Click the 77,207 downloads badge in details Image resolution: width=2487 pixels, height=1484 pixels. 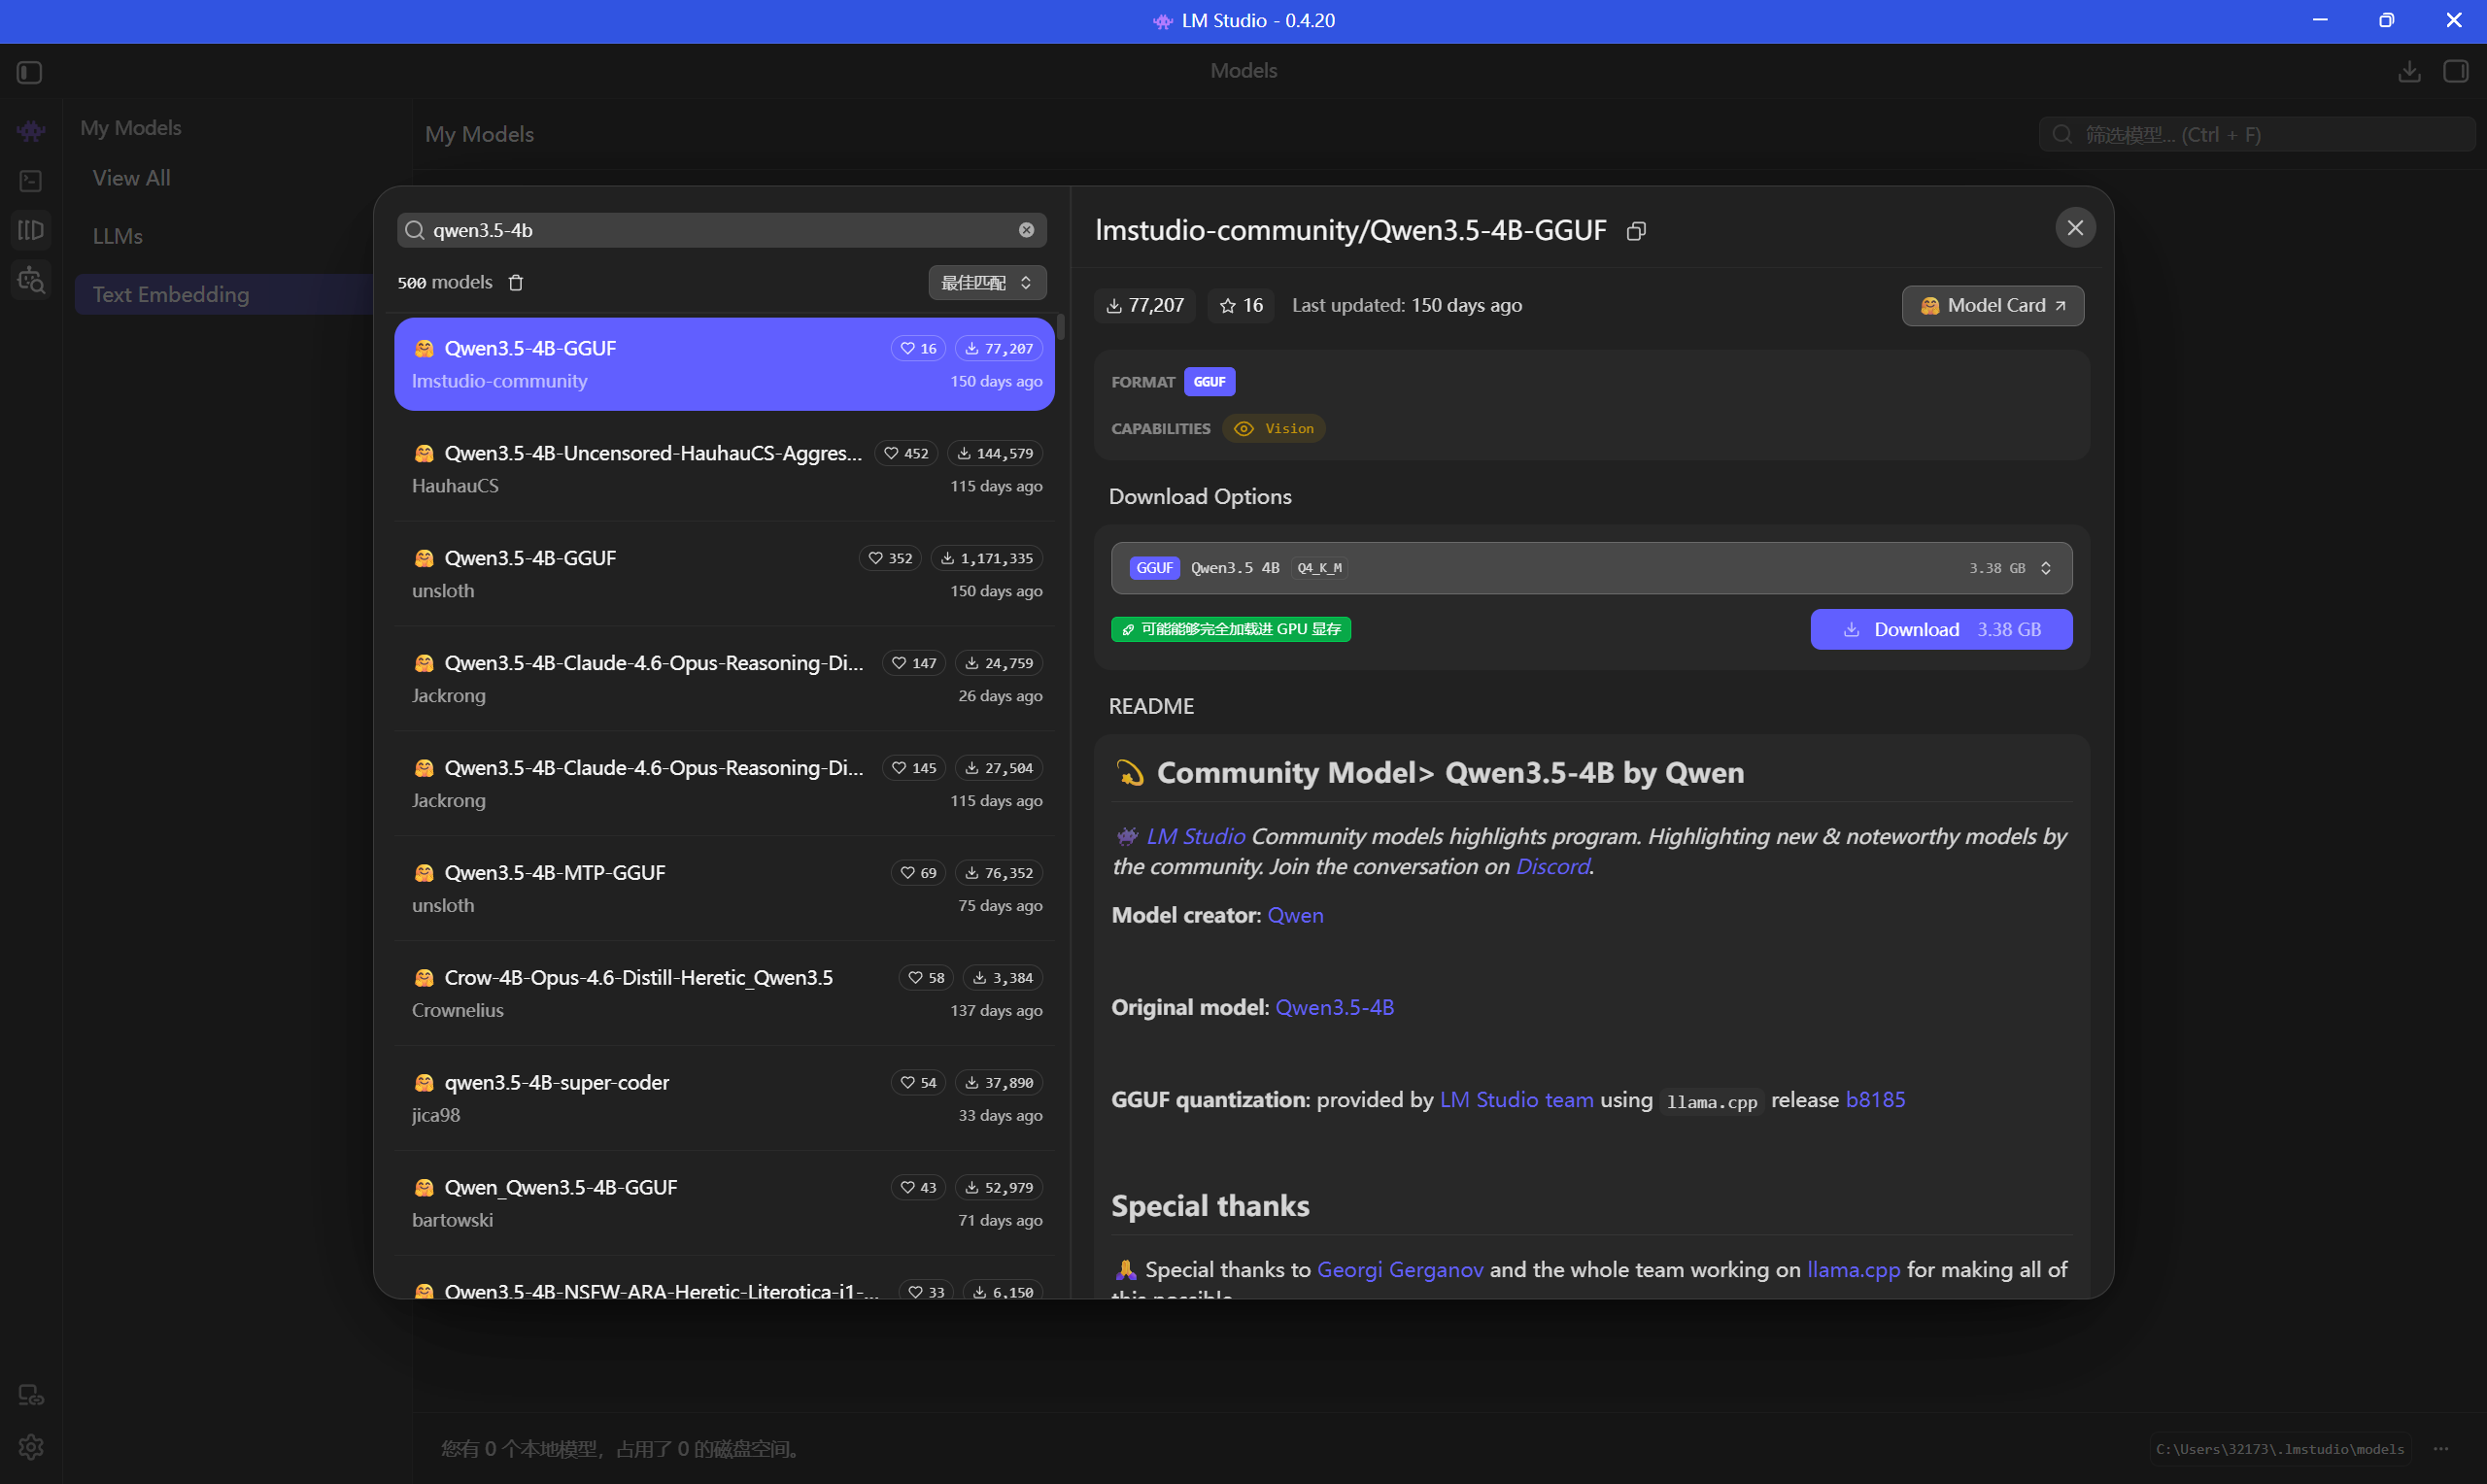(x=1145, y=306)
